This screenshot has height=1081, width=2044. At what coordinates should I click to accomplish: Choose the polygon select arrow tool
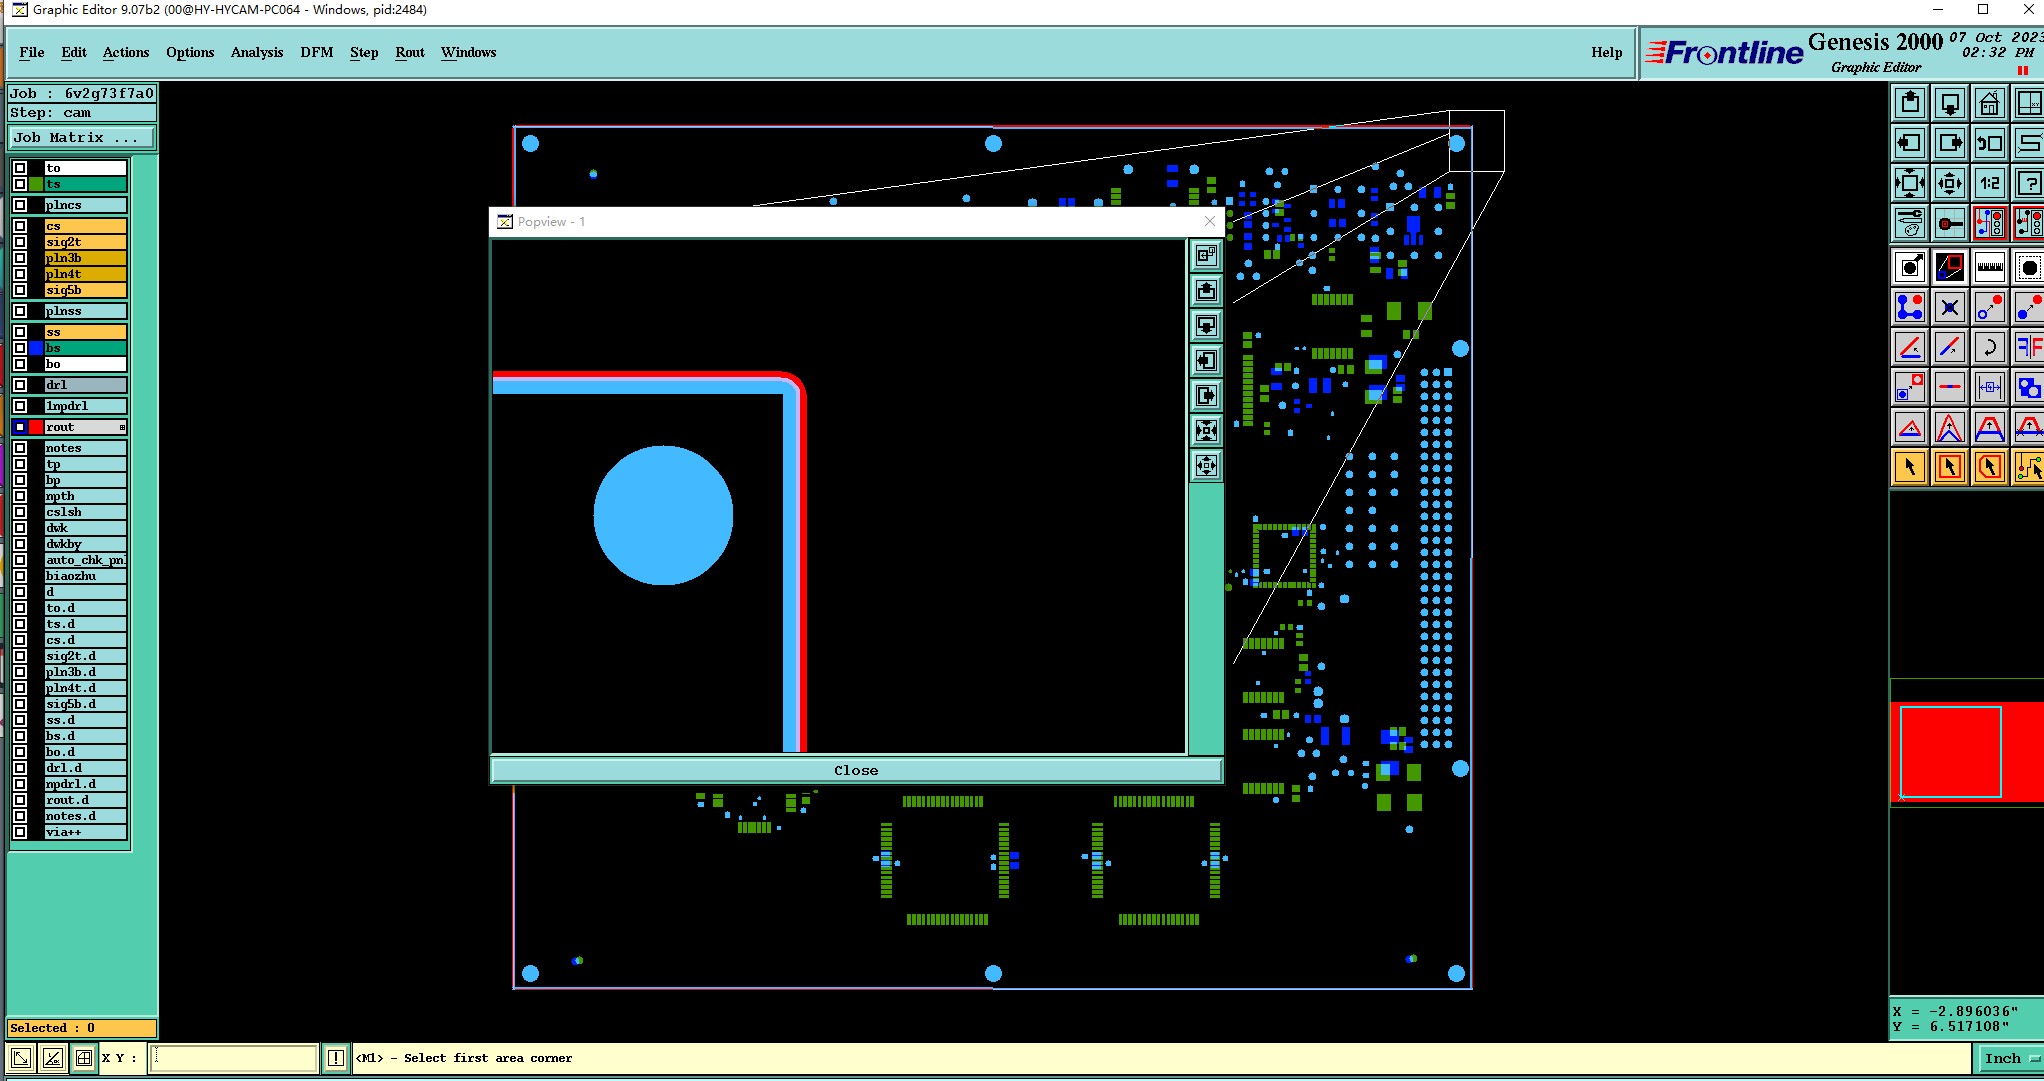pos(1990,467)
